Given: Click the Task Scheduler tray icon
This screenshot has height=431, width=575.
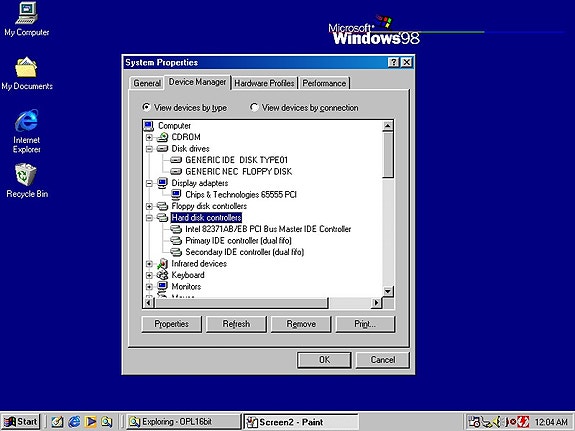Looking at the screenshot, I should click(x=474, y=422).
